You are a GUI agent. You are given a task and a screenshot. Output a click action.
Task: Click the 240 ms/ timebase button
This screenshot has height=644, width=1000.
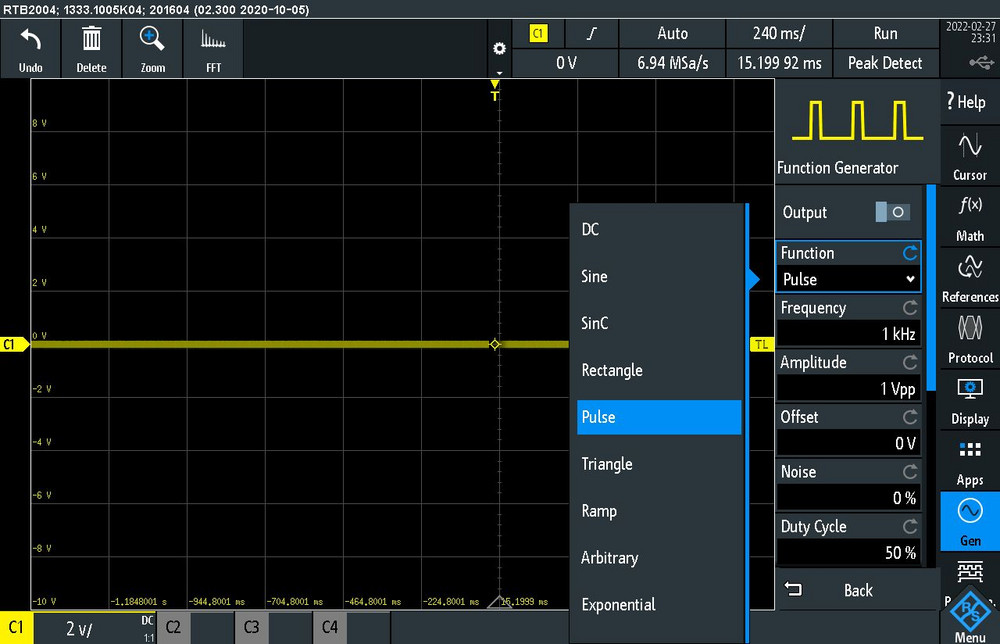(x=779, y=34)
